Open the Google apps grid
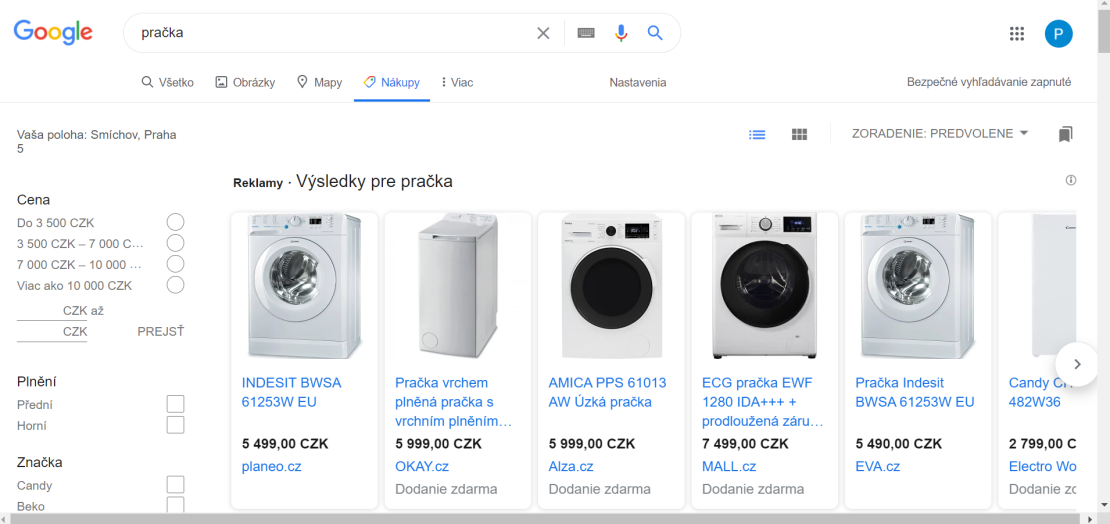 pyautogui.click(x=1017, y=33)
